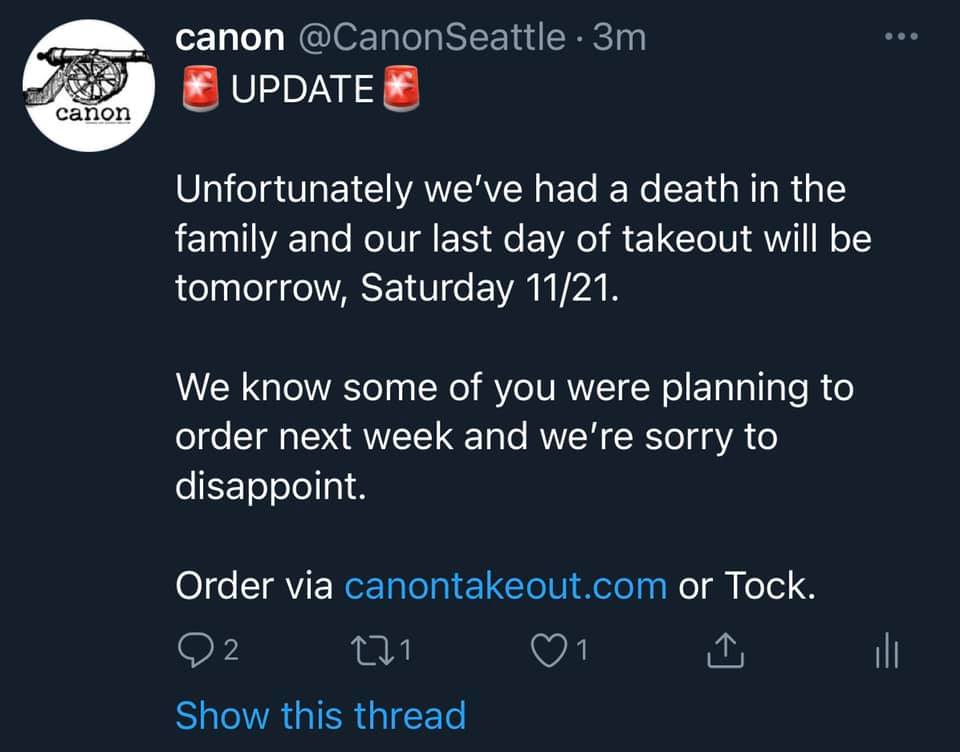Like the tweet with the heart icon
The image size is (960, 752).
point(548,650)
